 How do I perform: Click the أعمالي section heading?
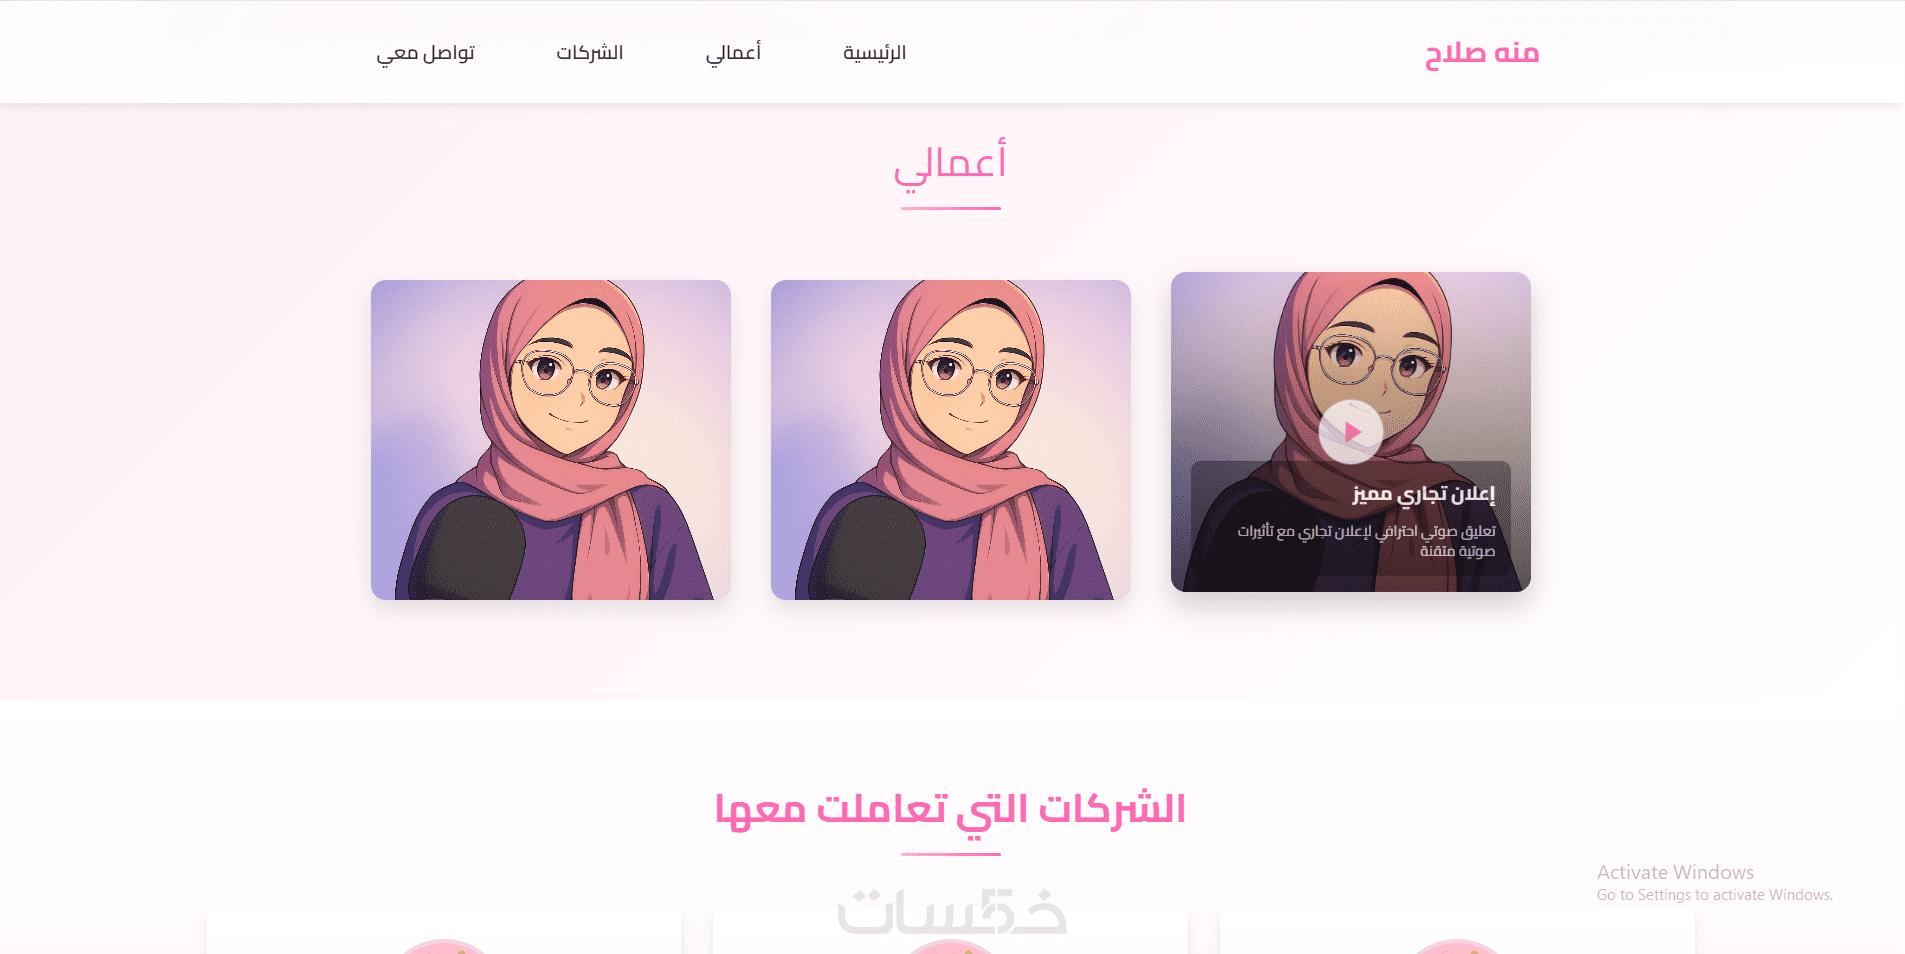[x=950, y=164]
